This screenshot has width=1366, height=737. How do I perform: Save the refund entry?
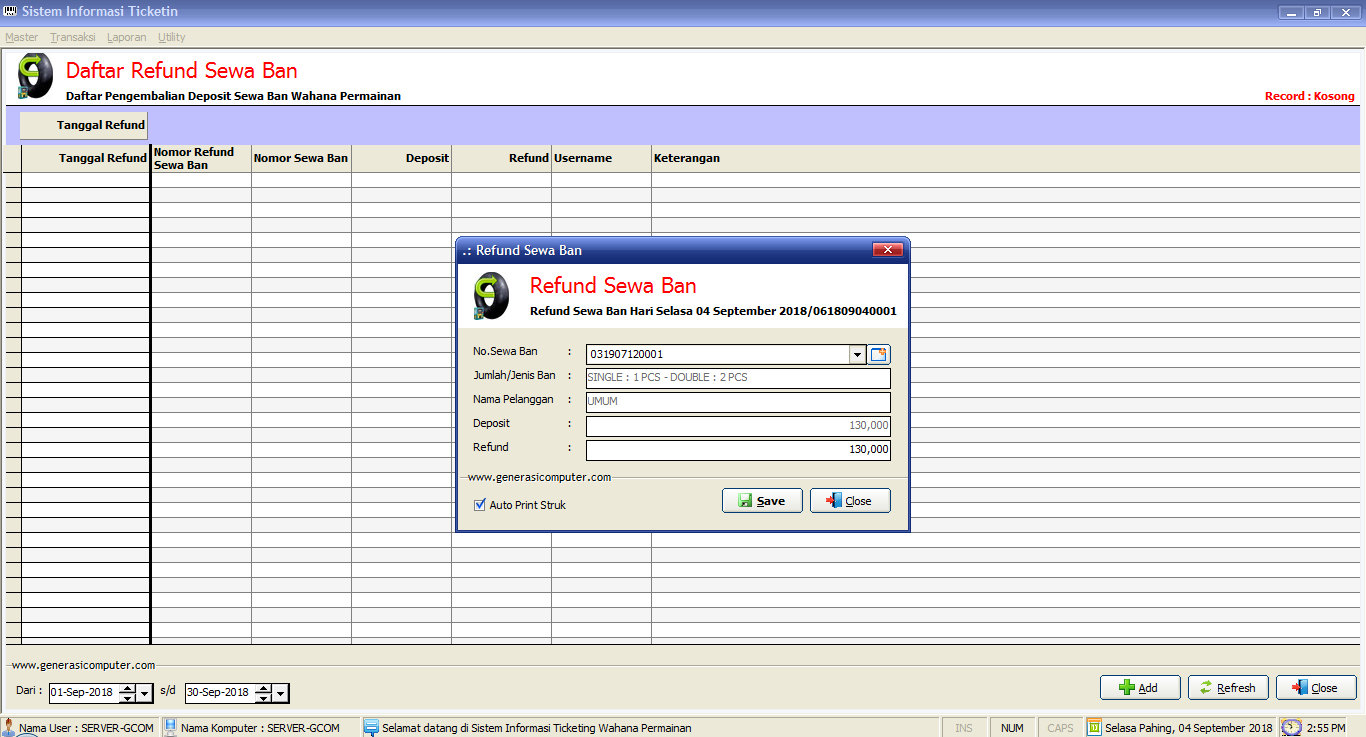point(762,501)
